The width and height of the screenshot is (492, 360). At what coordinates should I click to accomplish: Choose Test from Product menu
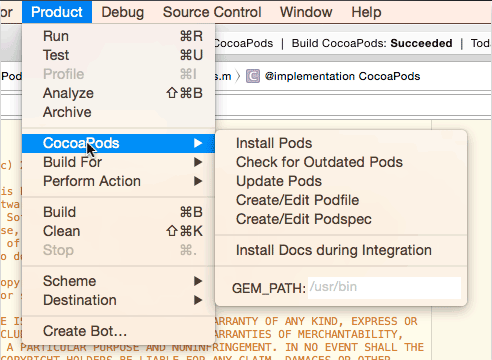[118, 55]
